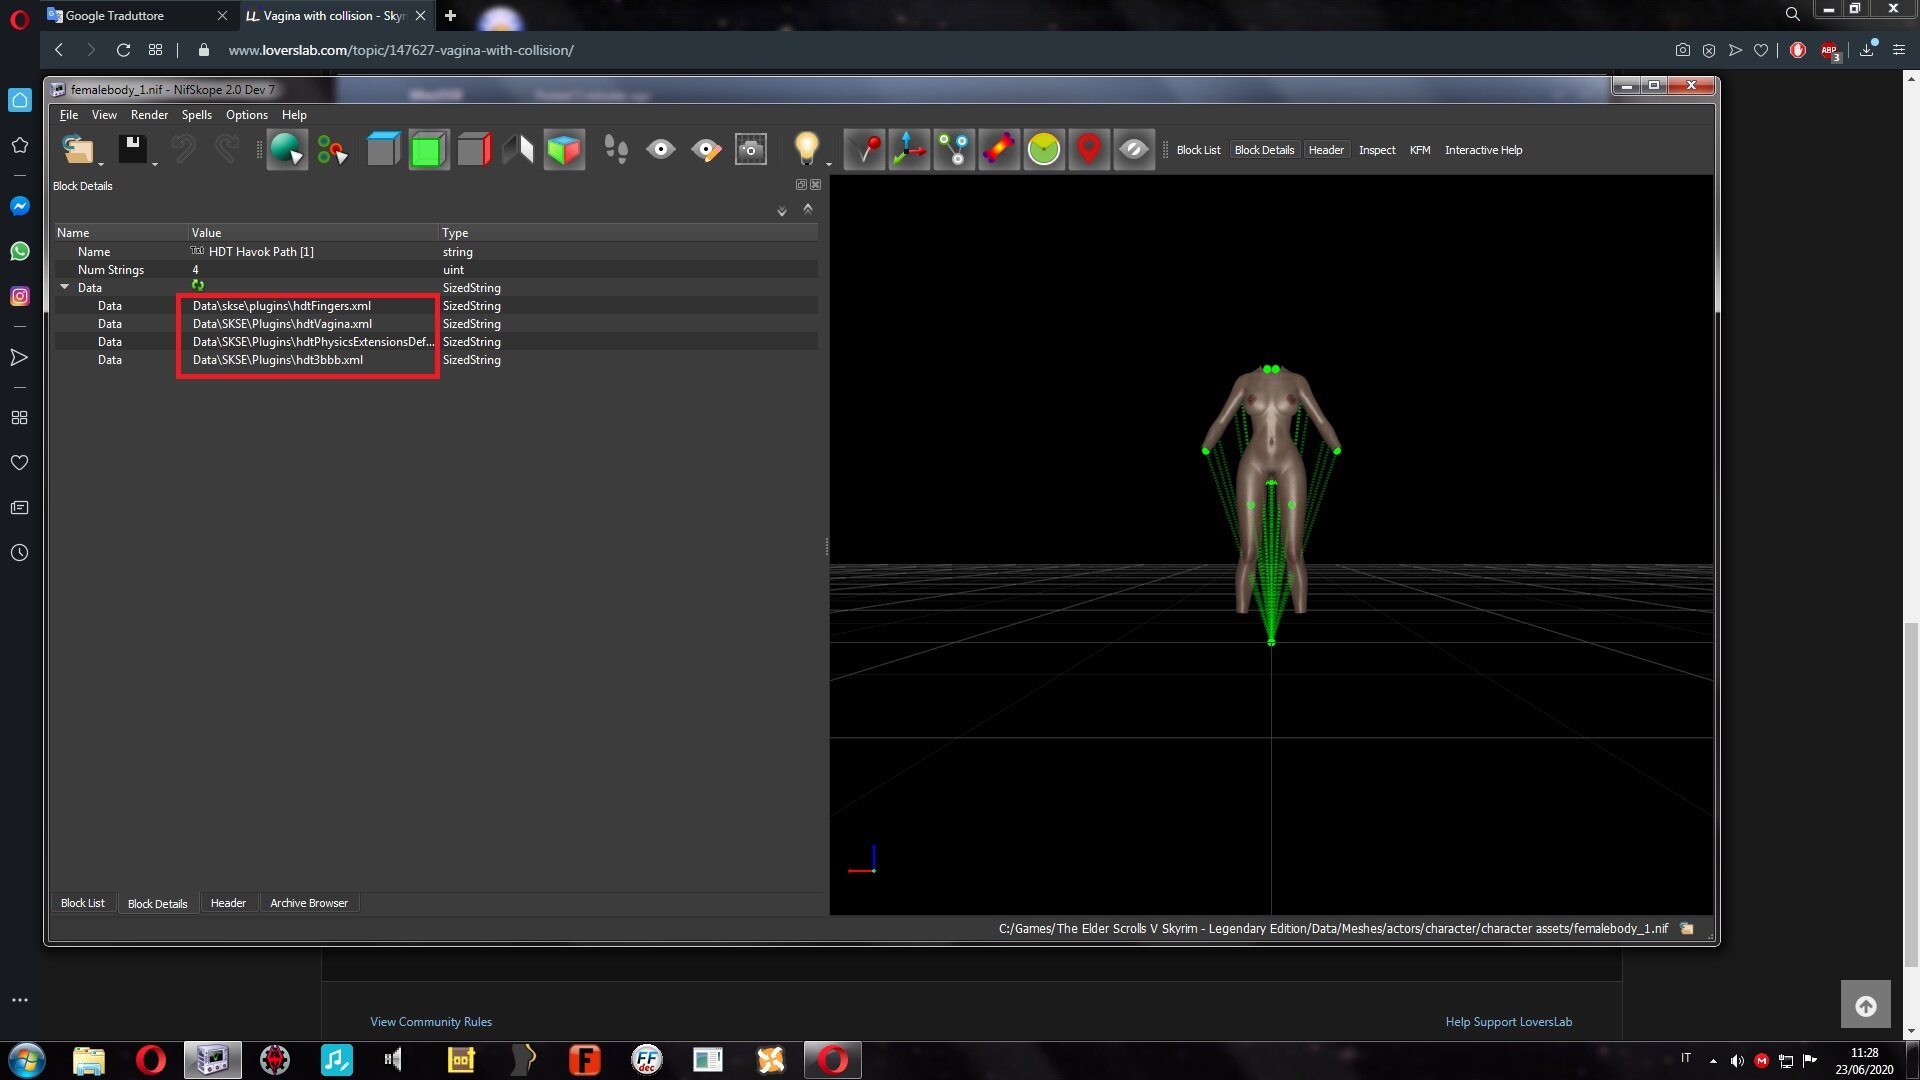Viewport: 1920px width, 1080px height.
Task: Switch to Archive Browser tab
Action: point(309,903)
